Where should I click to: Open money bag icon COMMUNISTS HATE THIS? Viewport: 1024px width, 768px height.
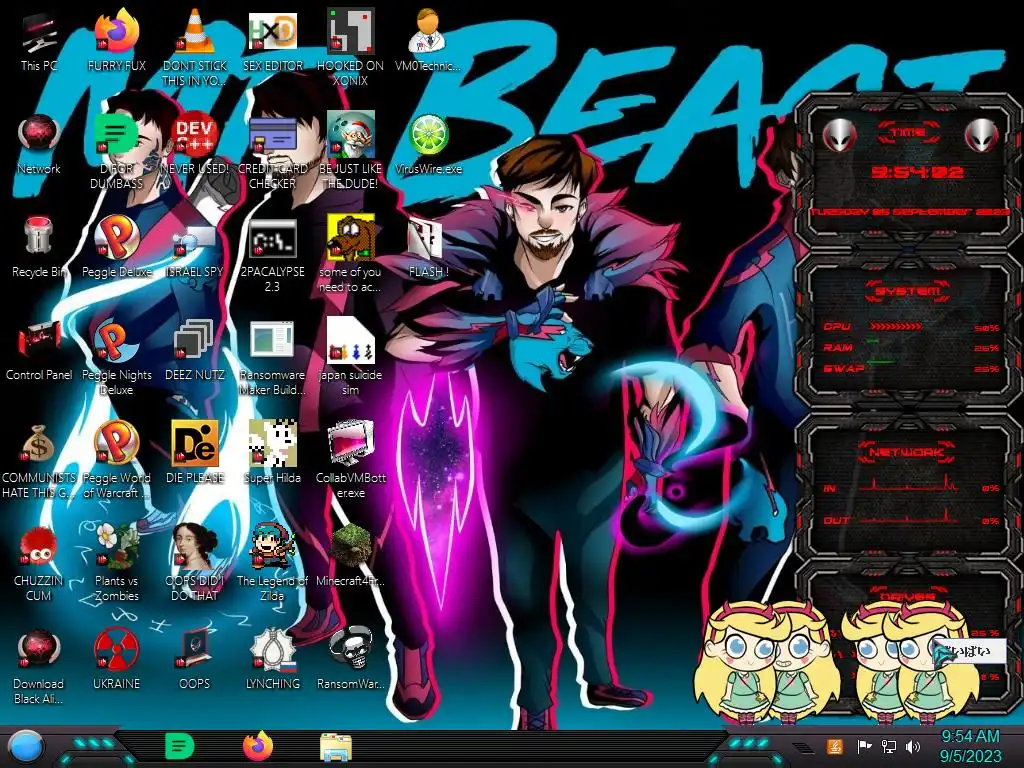point(39,444)
